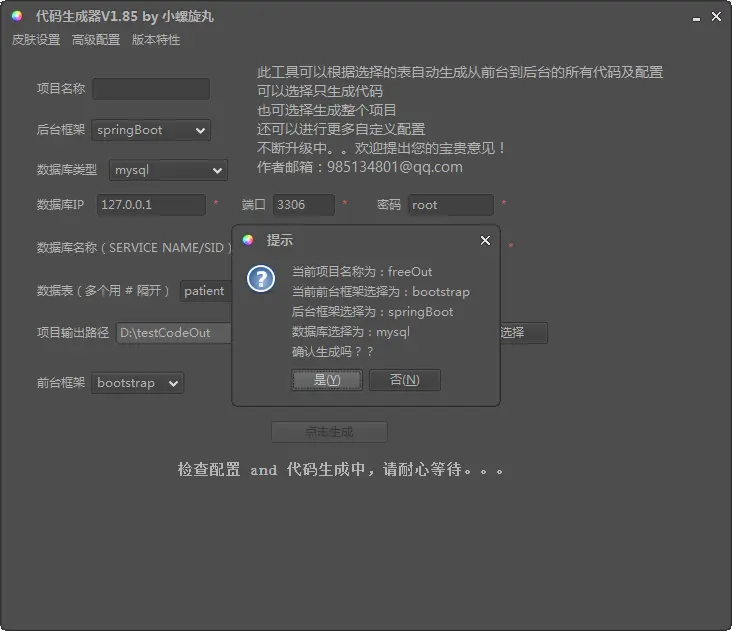Open the 版本特性 menu
Image resolution: width=732 pixels, height=631 pixels.
point(155,40)
